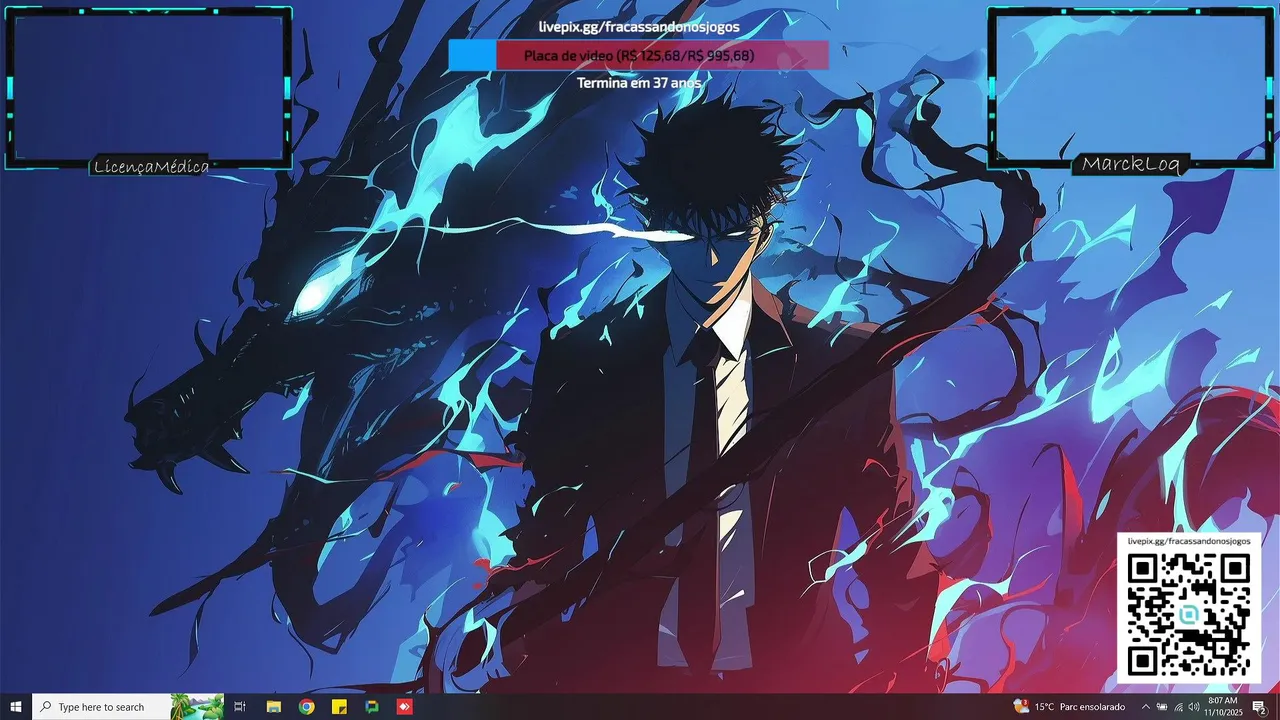Expand the hidden system tray icons
Image resolution: width=1280 pixels, height=720 pixels.
1146,707
